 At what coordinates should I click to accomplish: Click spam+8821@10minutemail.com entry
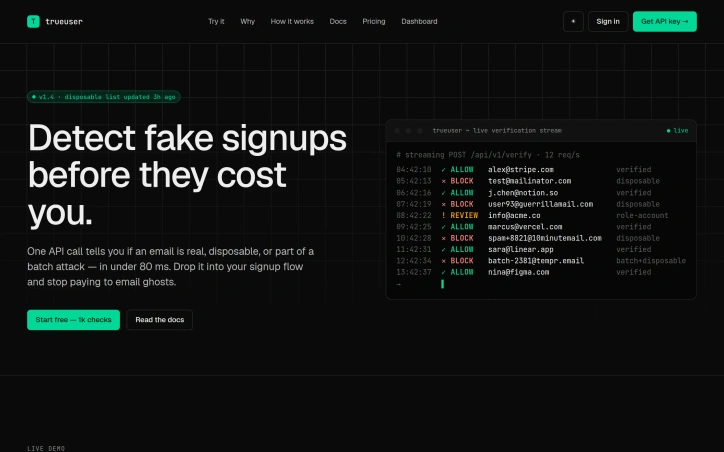click(545, 238)
